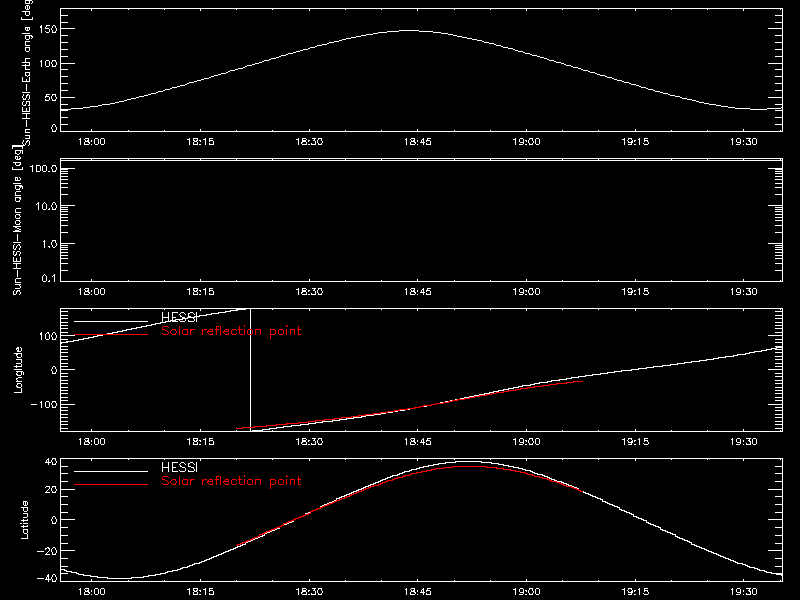The width and height of the screenshot is (800, 600).
Task: Click 19:00 time label under Moon angle plot
Action: (x=527, y=292)
